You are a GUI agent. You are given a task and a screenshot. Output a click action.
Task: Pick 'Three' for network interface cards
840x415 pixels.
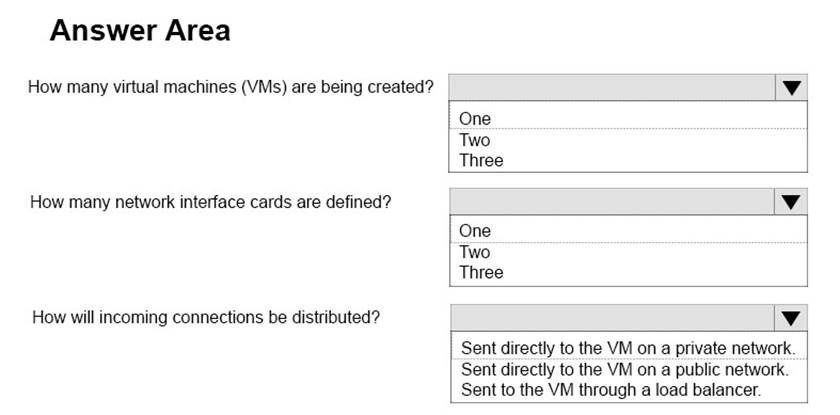point(481,272)
